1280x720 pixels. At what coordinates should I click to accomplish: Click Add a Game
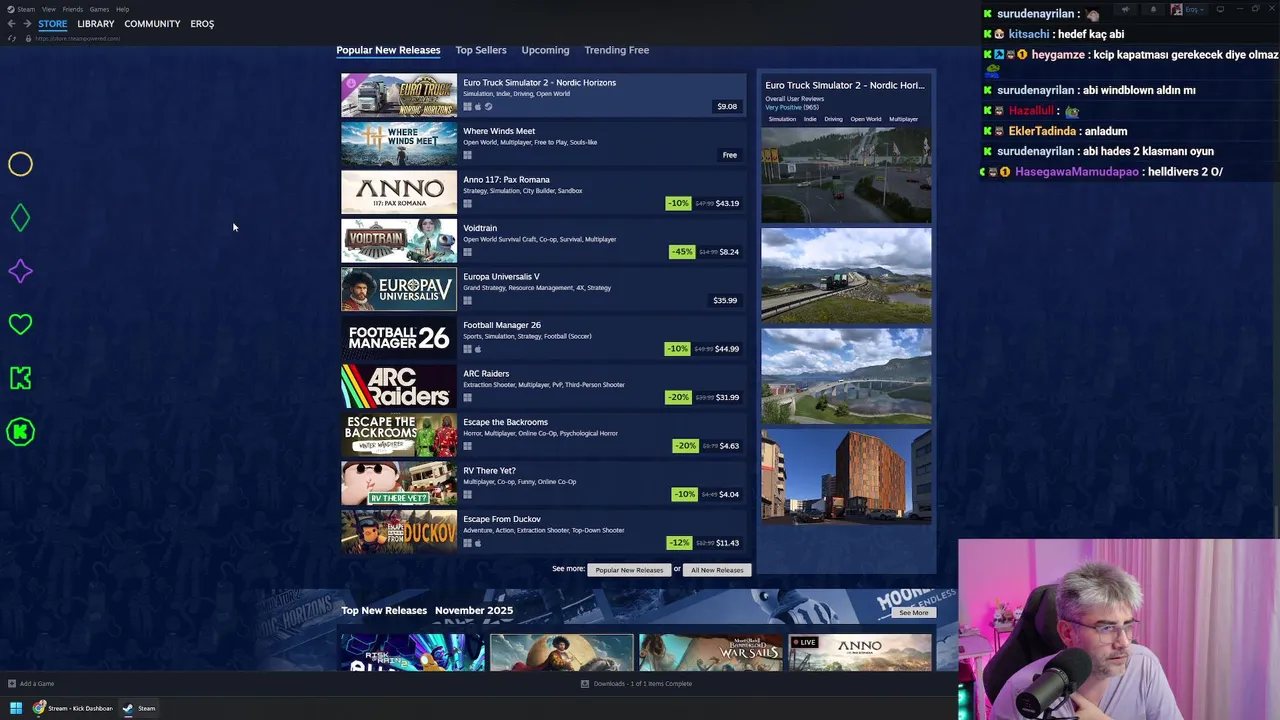coord(37,684)
